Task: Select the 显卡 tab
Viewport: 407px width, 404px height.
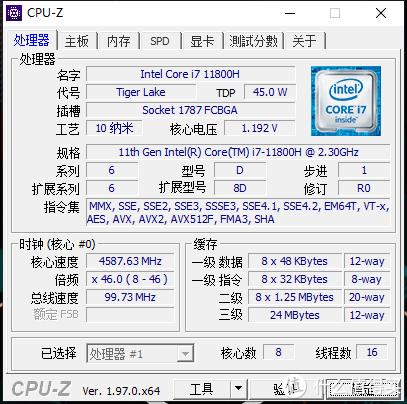Action: click(202, 41)
